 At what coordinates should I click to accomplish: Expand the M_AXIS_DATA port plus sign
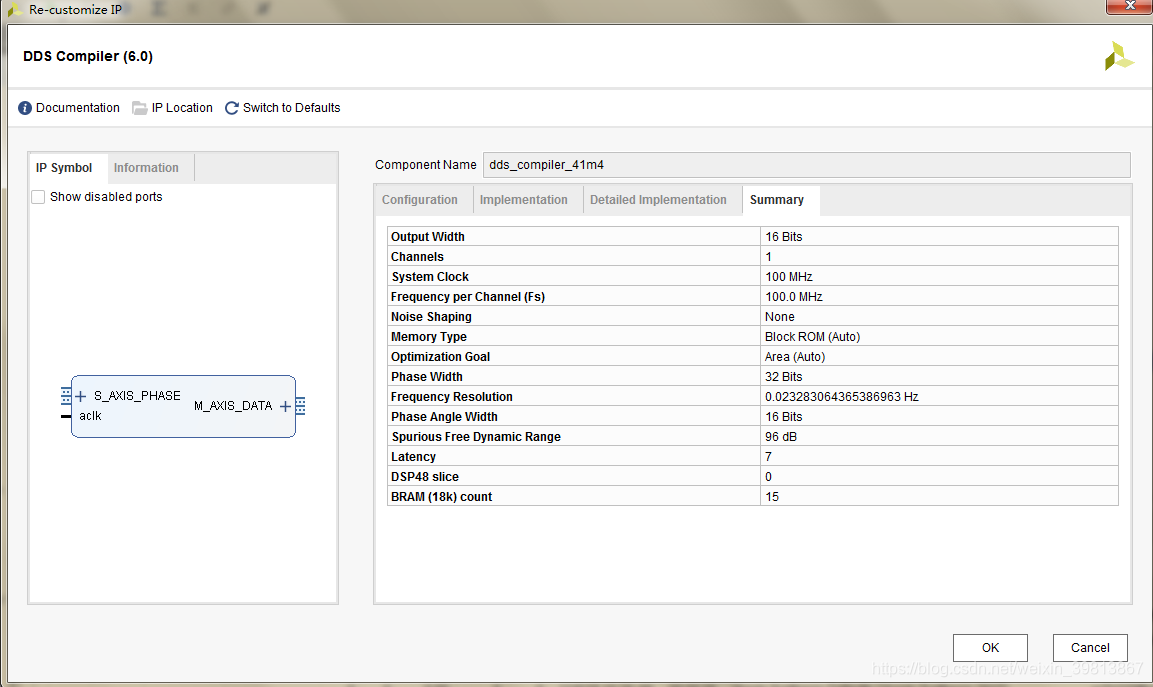pyautogui.click(x=285, y=406)
